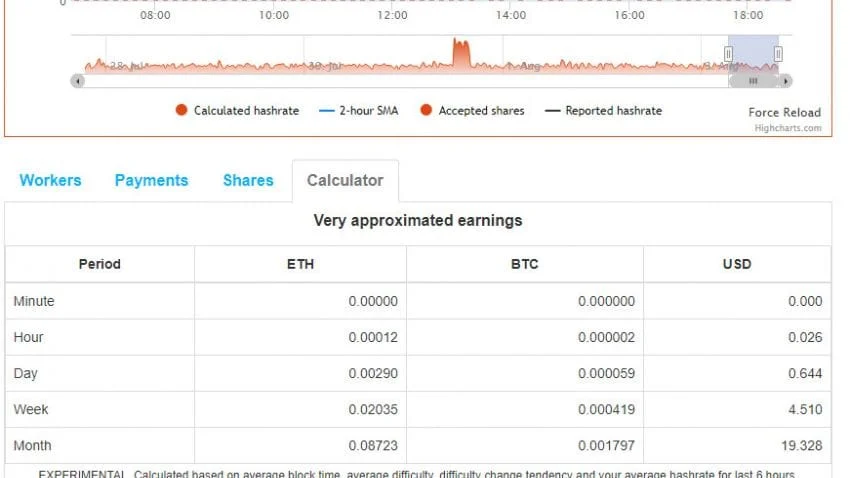Image resolution: width=850 pixels, height=478 pixels.
Task: Click the navigator scroll-left arrow
Action: pos(78,81)
